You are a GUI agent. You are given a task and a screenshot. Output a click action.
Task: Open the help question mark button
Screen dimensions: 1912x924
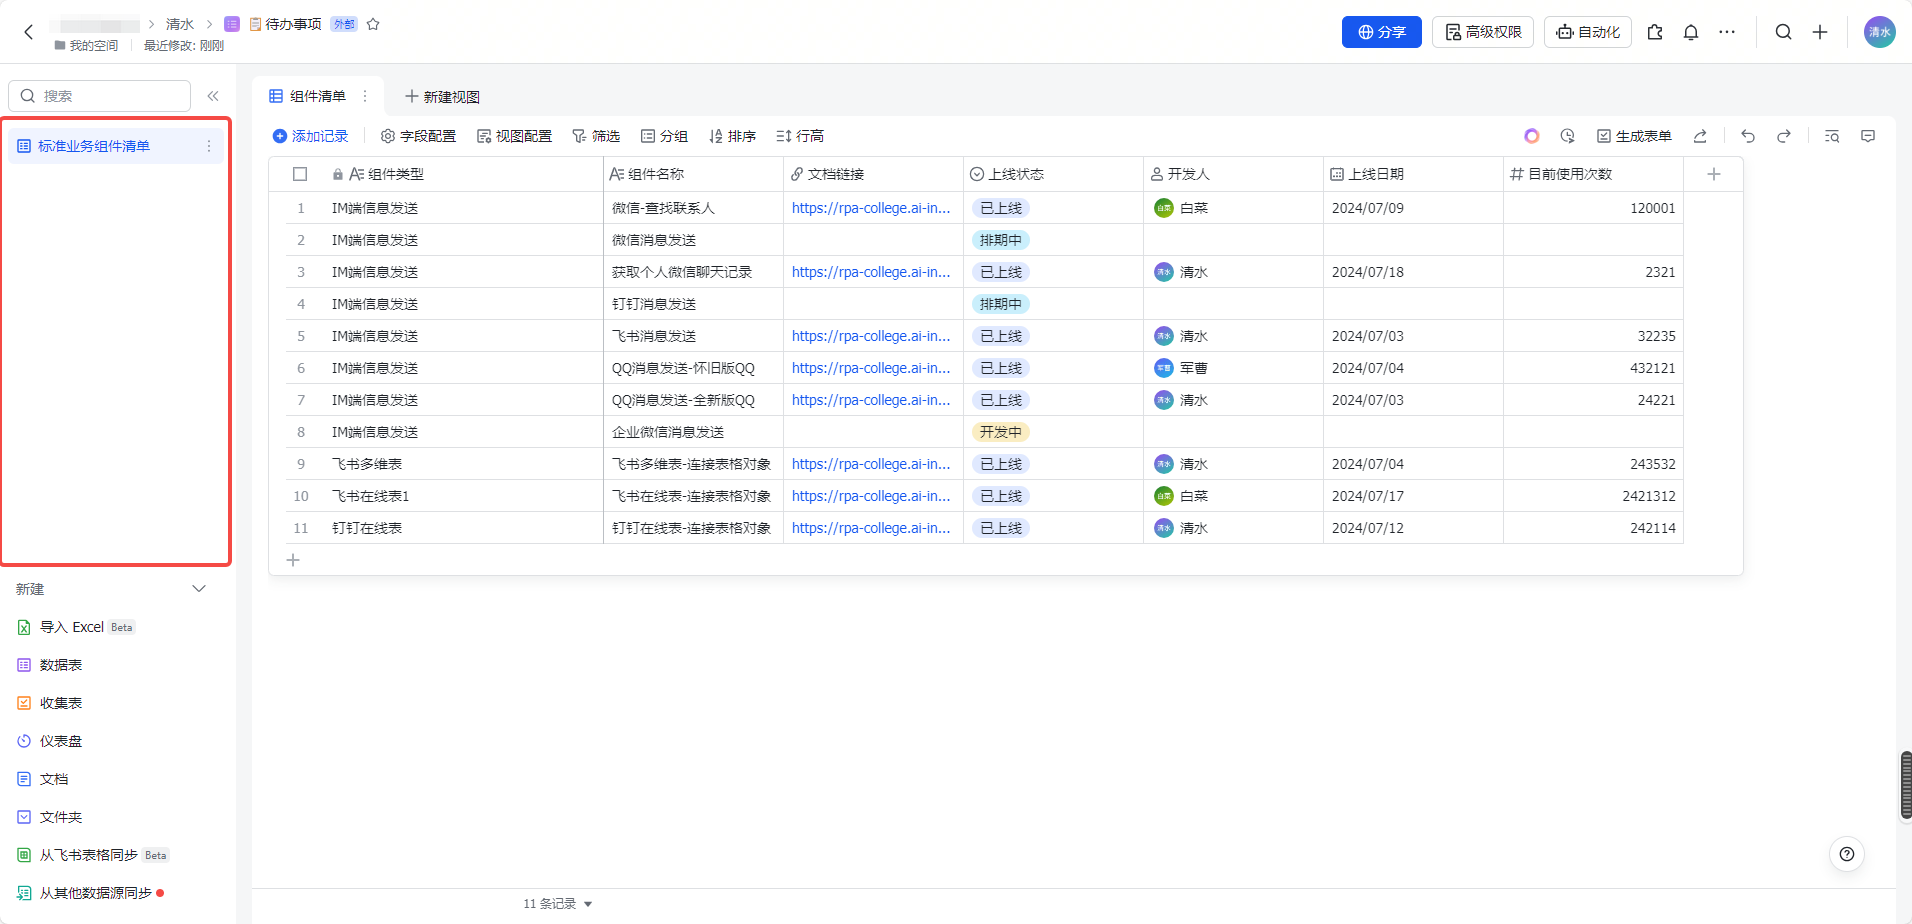tap(1847, 854)
